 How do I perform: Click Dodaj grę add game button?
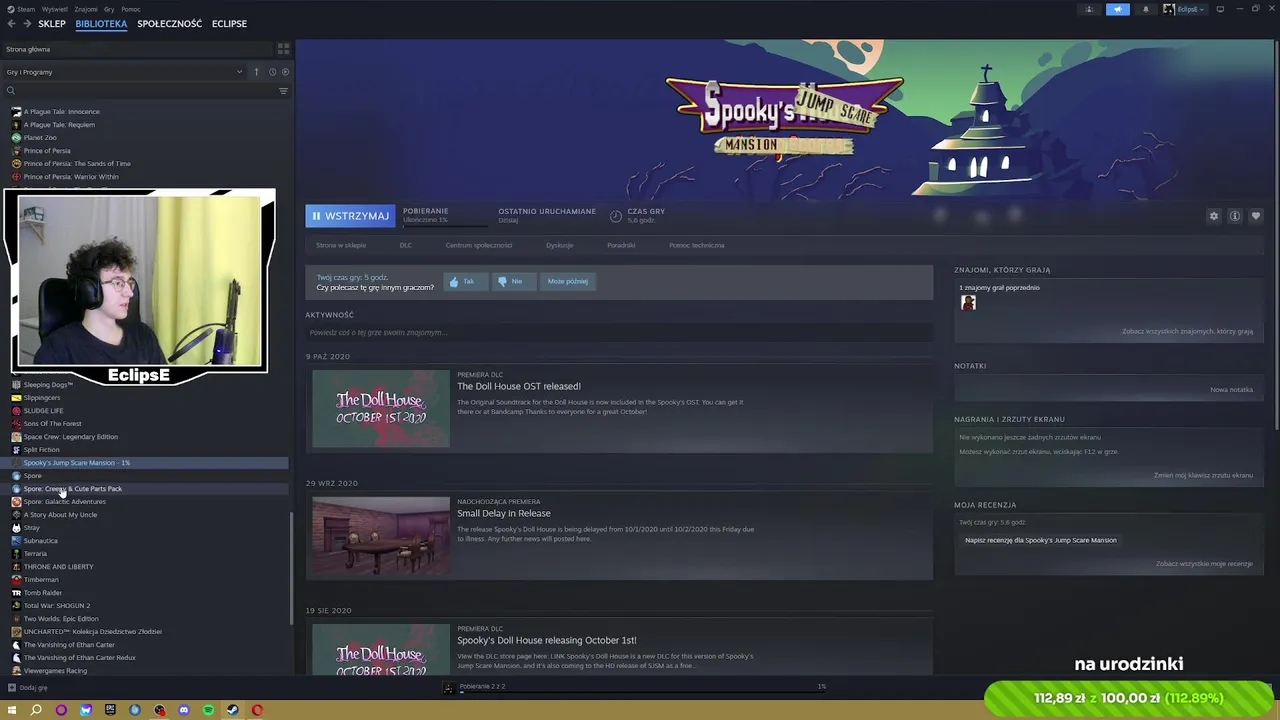coord(28,688)
